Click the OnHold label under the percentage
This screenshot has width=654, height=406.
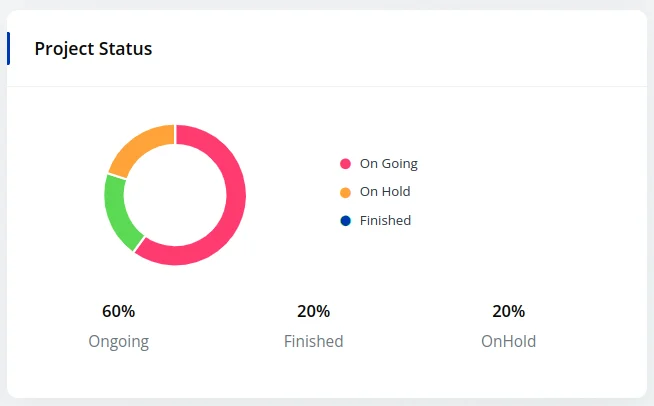508,341
